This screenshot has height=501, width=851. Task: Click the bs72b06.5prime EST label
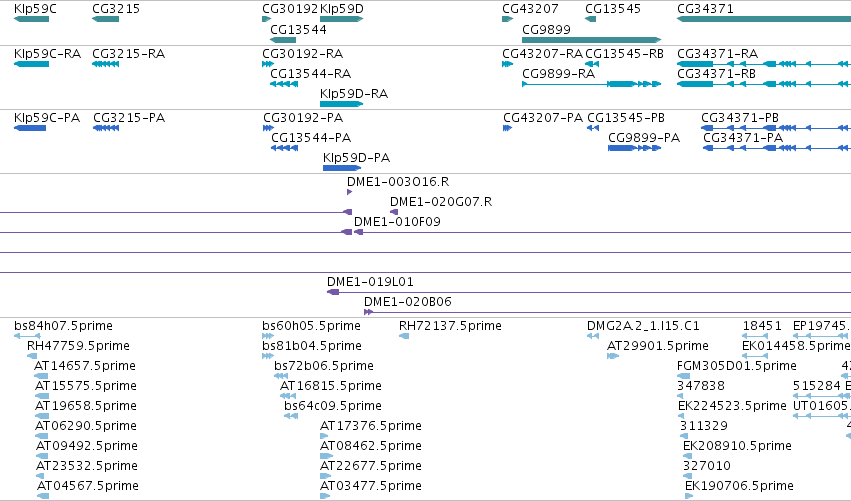coord(324,366)
